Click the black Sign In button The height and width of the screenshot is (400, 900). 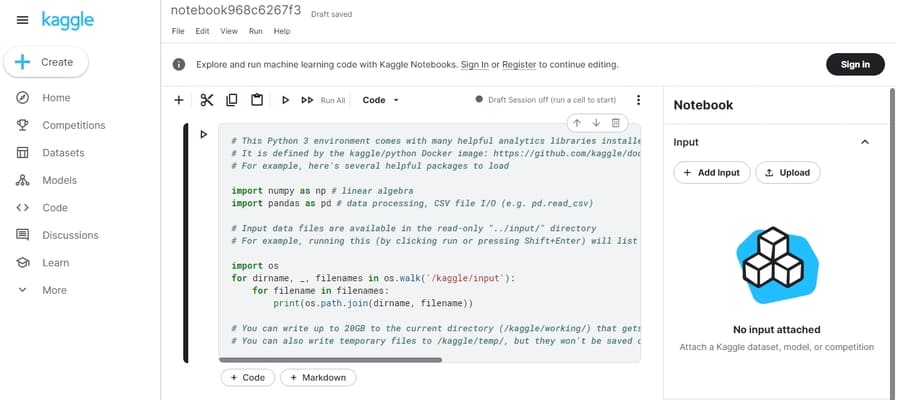pyautogui.click(x=855, y=64)
